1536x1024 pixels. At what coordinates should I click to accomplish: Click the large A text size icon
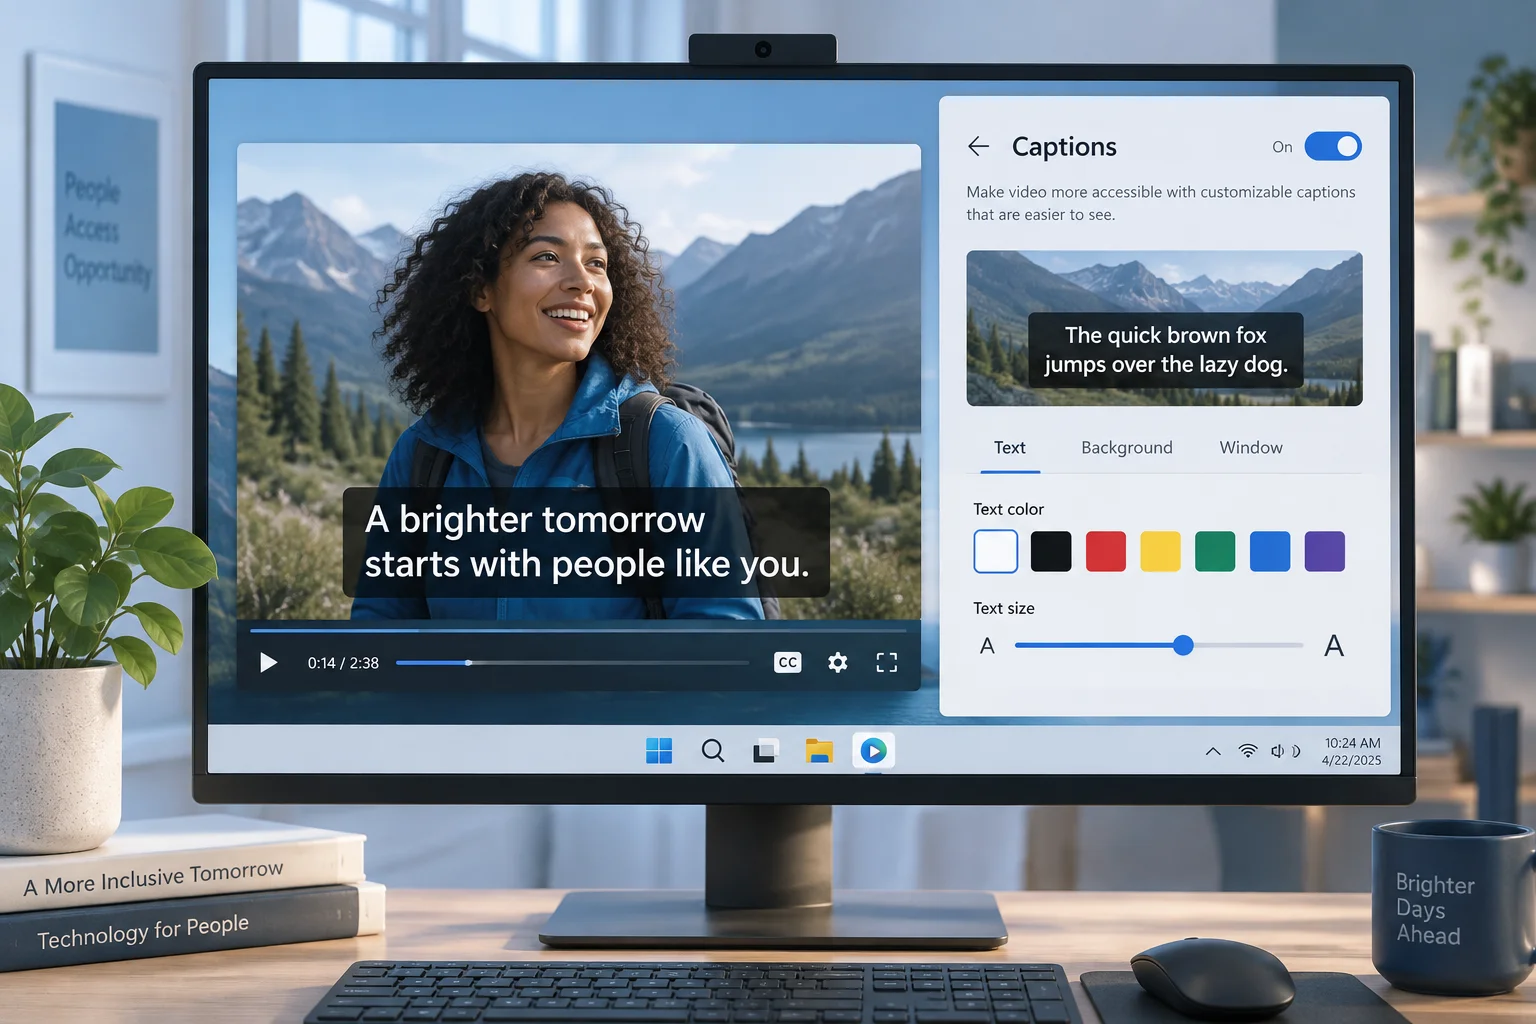tap(1334, 646)
